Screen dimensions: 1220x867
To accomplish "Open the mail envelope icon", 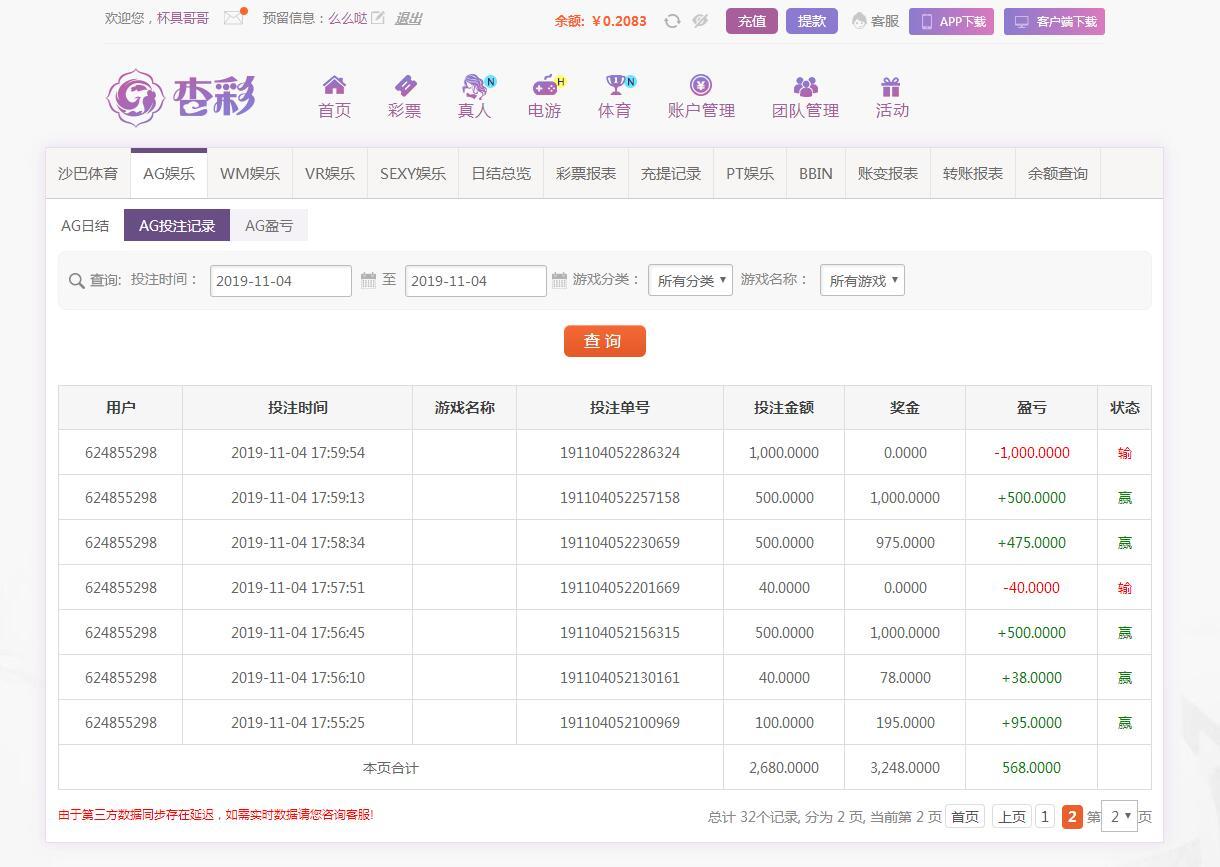I will coord(234,18).
